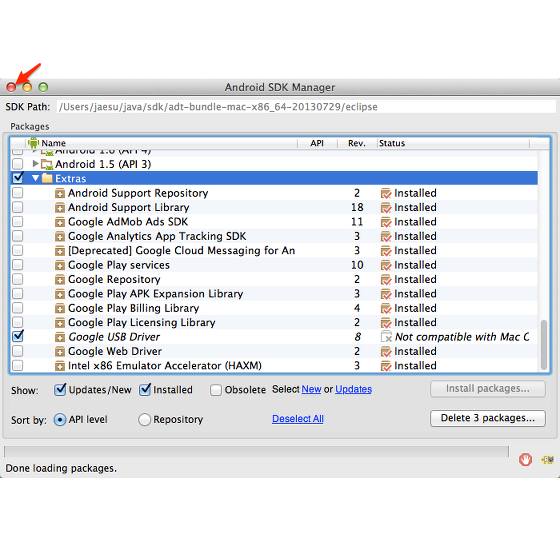Click the Install packages button

(x=488, y=388)
